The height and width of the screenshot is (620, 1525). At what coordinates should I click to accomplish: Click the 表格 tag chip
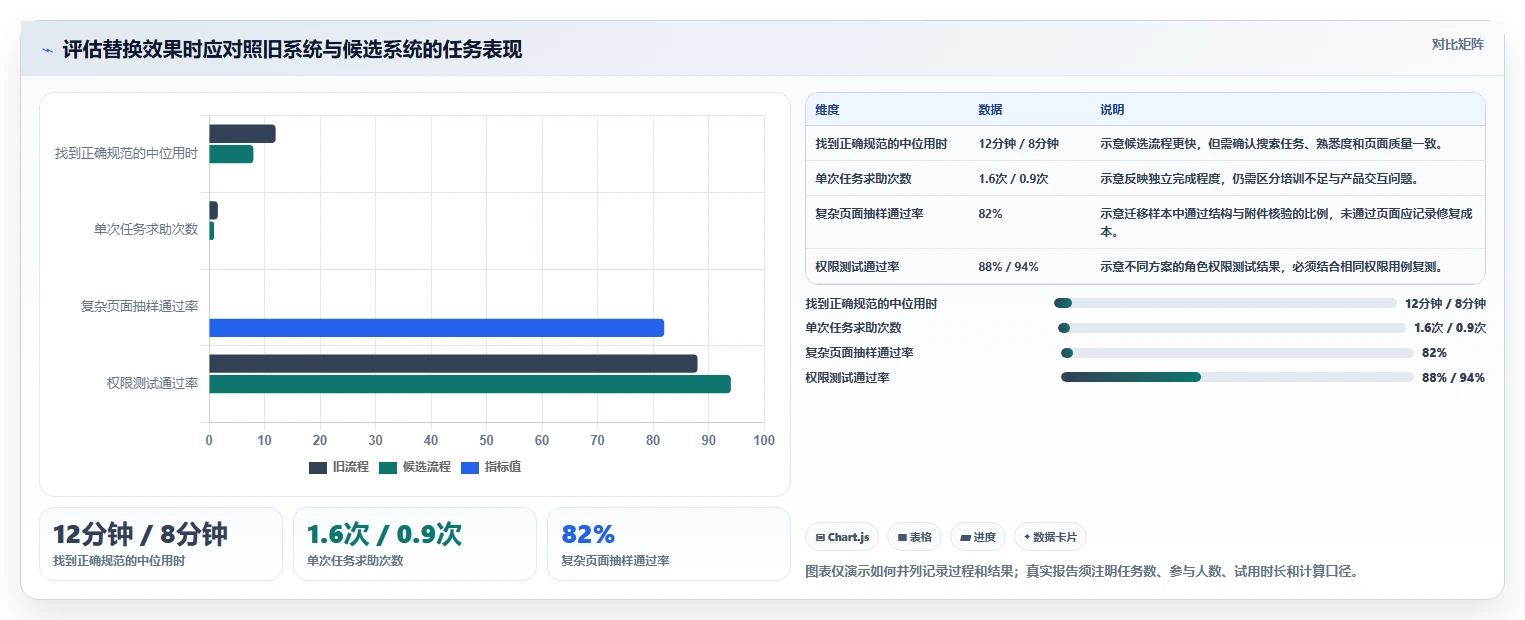pos(914,537)
